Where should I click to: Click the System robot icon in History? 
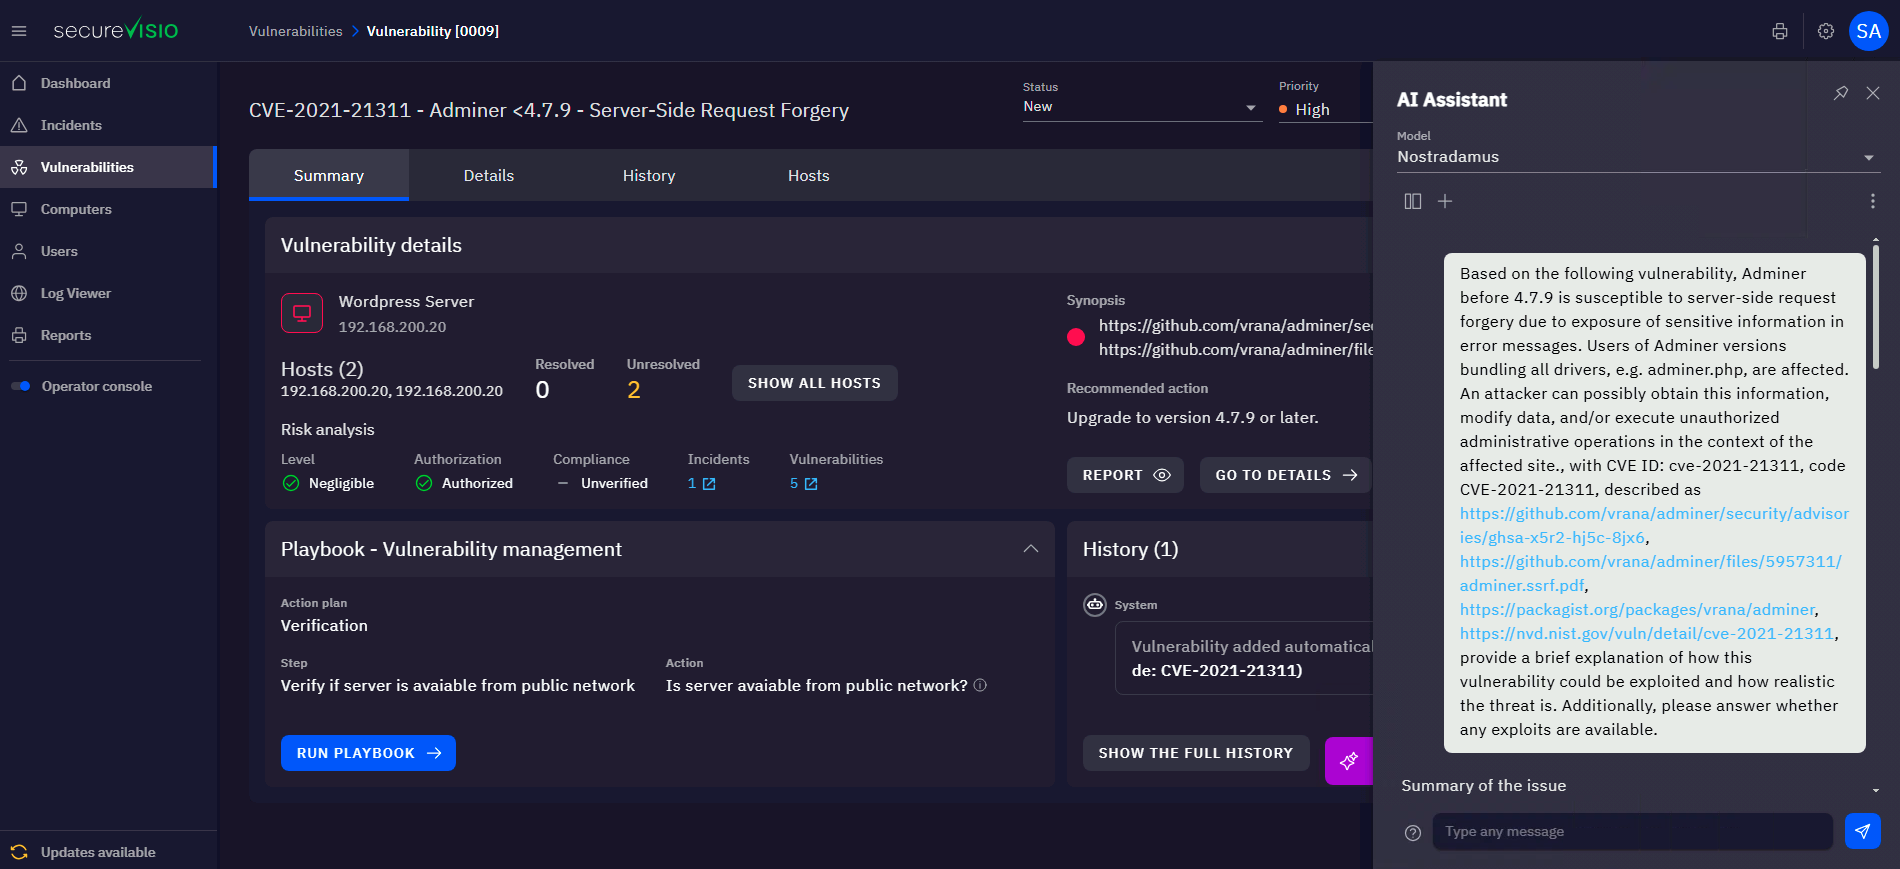pos(1095,604)
